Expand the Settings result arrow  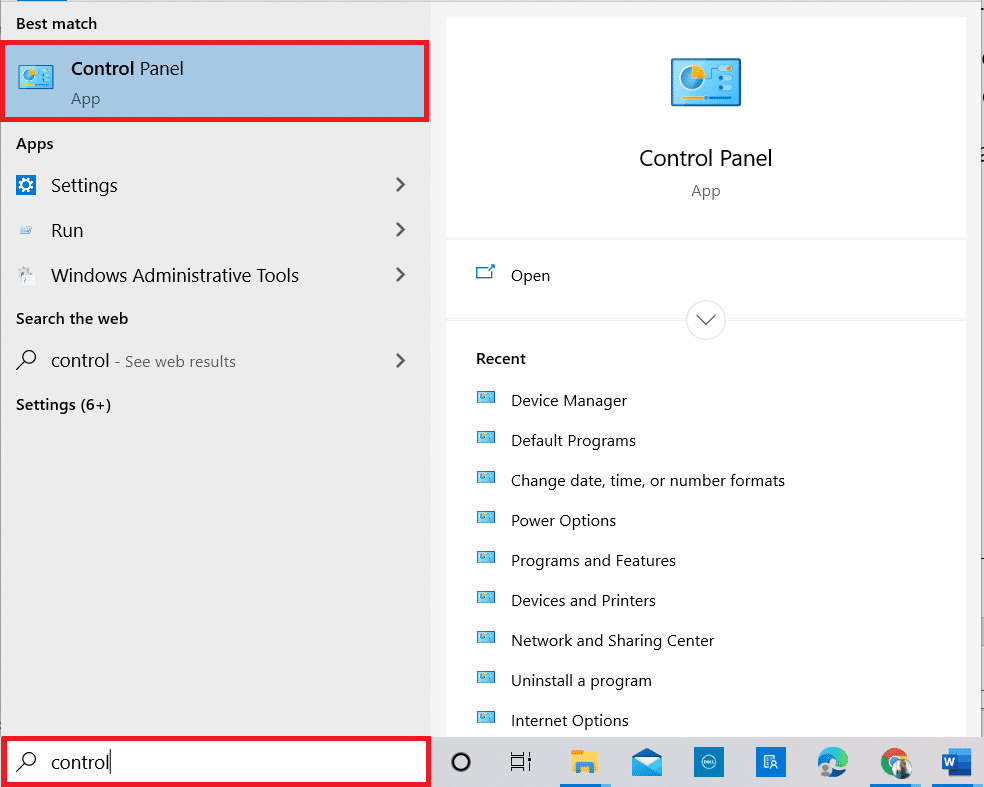(400, 185)
